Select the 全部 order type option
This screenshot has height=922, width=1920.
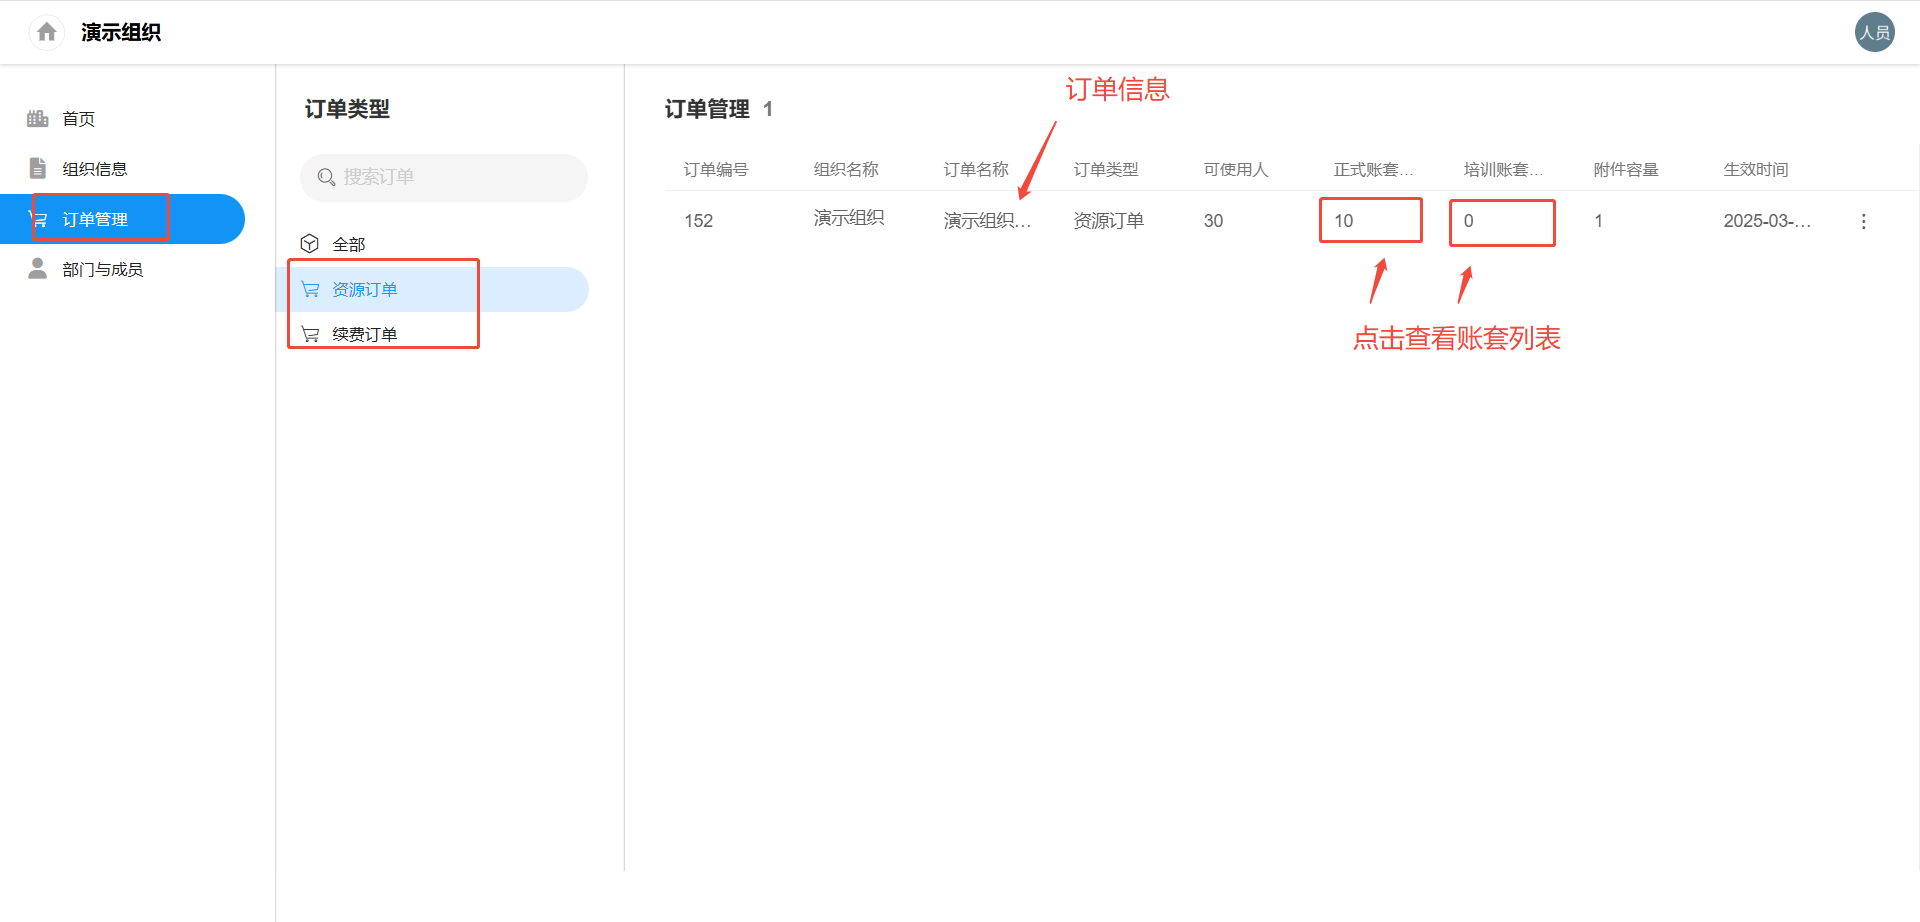[x=349, y=243]
